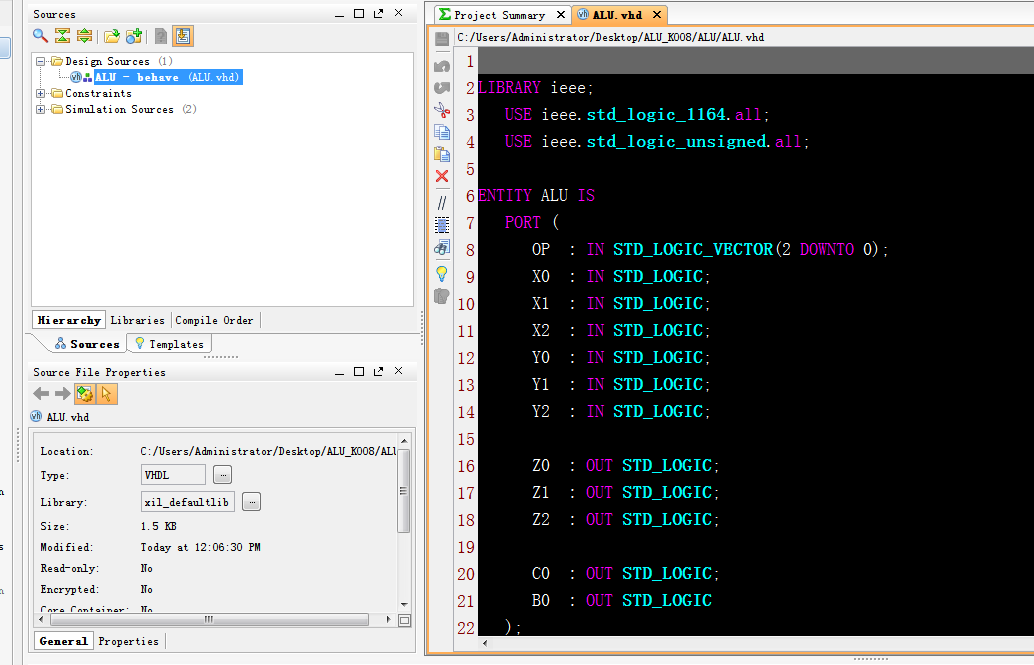Click the scissors Cut icon in editor
Image resolution: width=1034 pixels, height=665 pixels.
click(442, 110)
